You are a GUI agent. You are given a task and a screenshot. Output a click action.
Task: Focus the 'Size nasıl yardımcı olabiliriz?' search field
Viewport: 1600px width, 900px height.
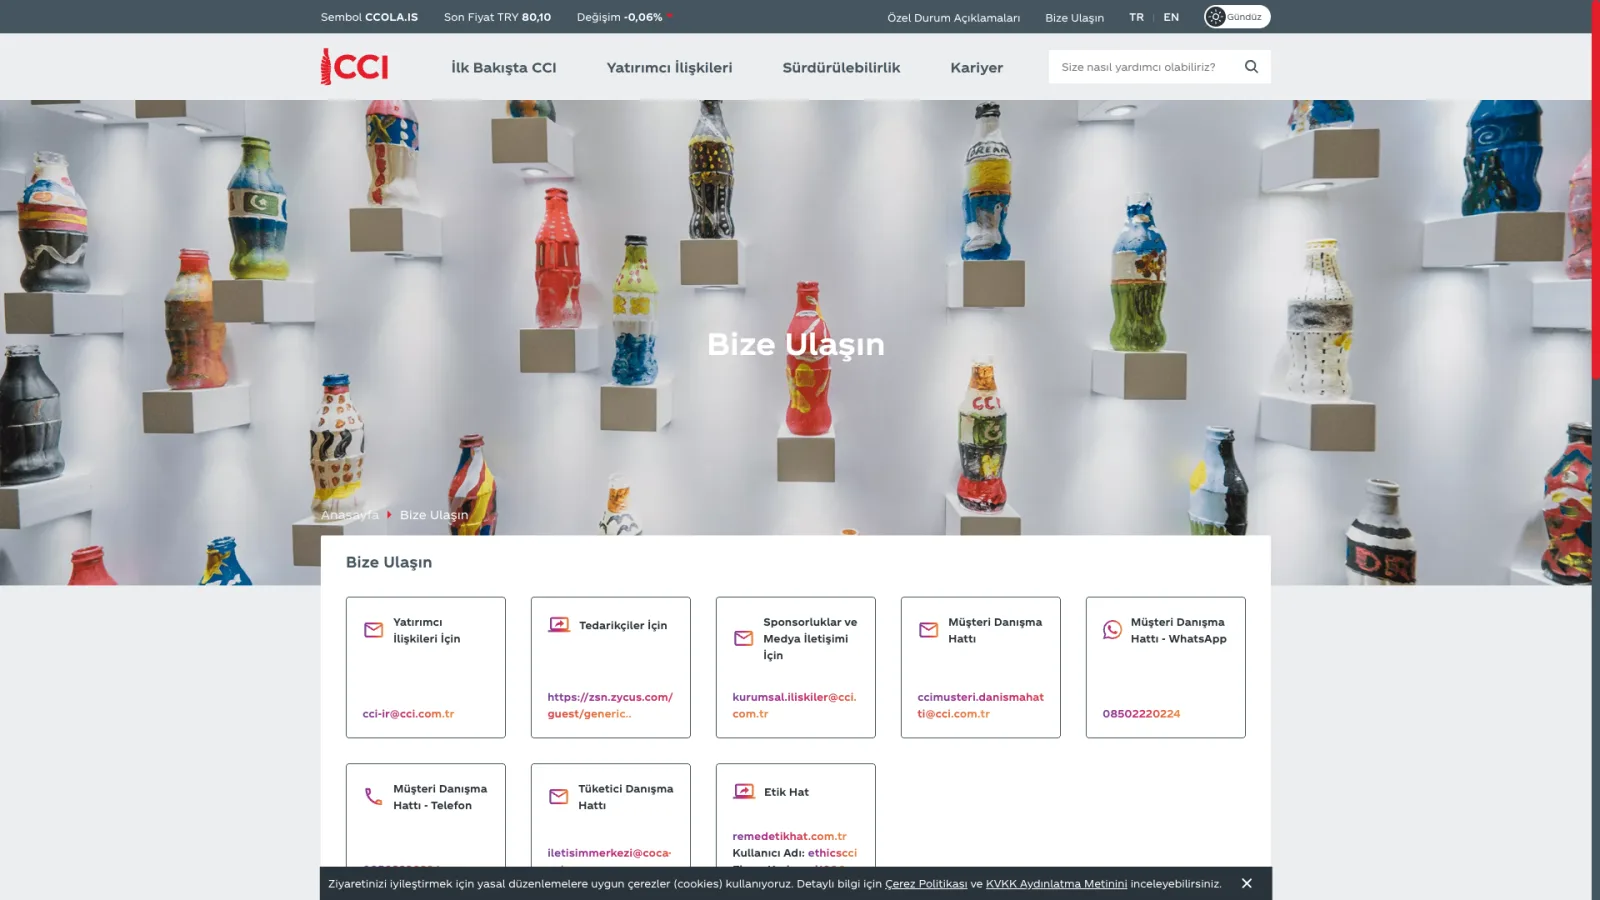1145,67
